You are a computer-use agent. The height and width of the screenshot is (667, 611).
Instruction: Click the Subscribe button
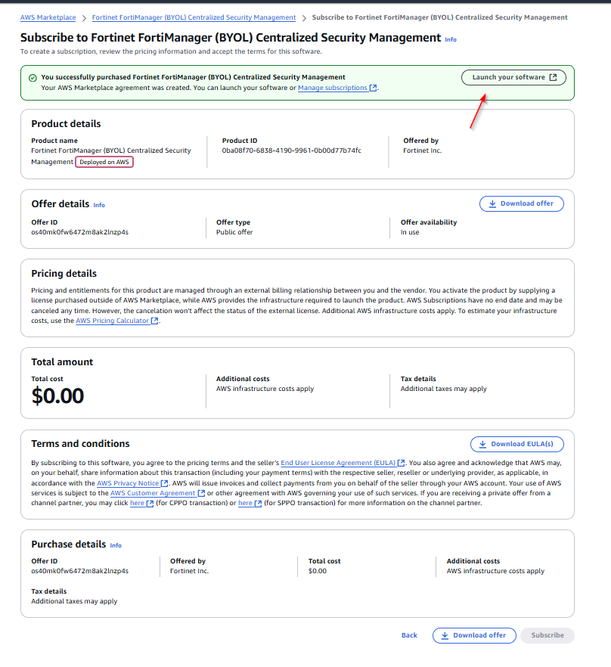click(548, 635)
